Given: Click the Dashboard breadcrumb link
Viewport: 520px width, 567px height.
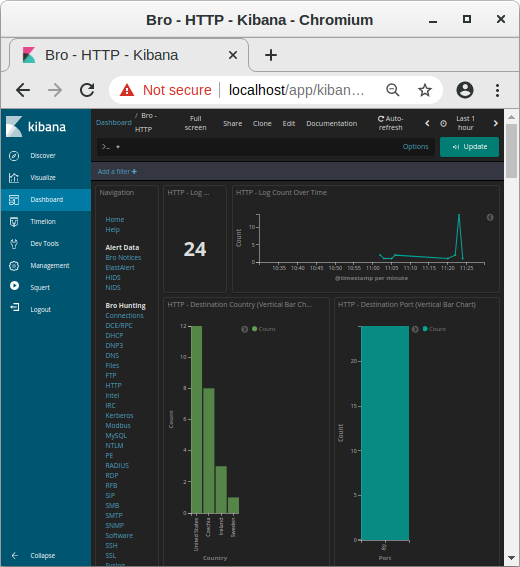Looking at the screenshot, I should pyautogui.click(x=114, y=123).
